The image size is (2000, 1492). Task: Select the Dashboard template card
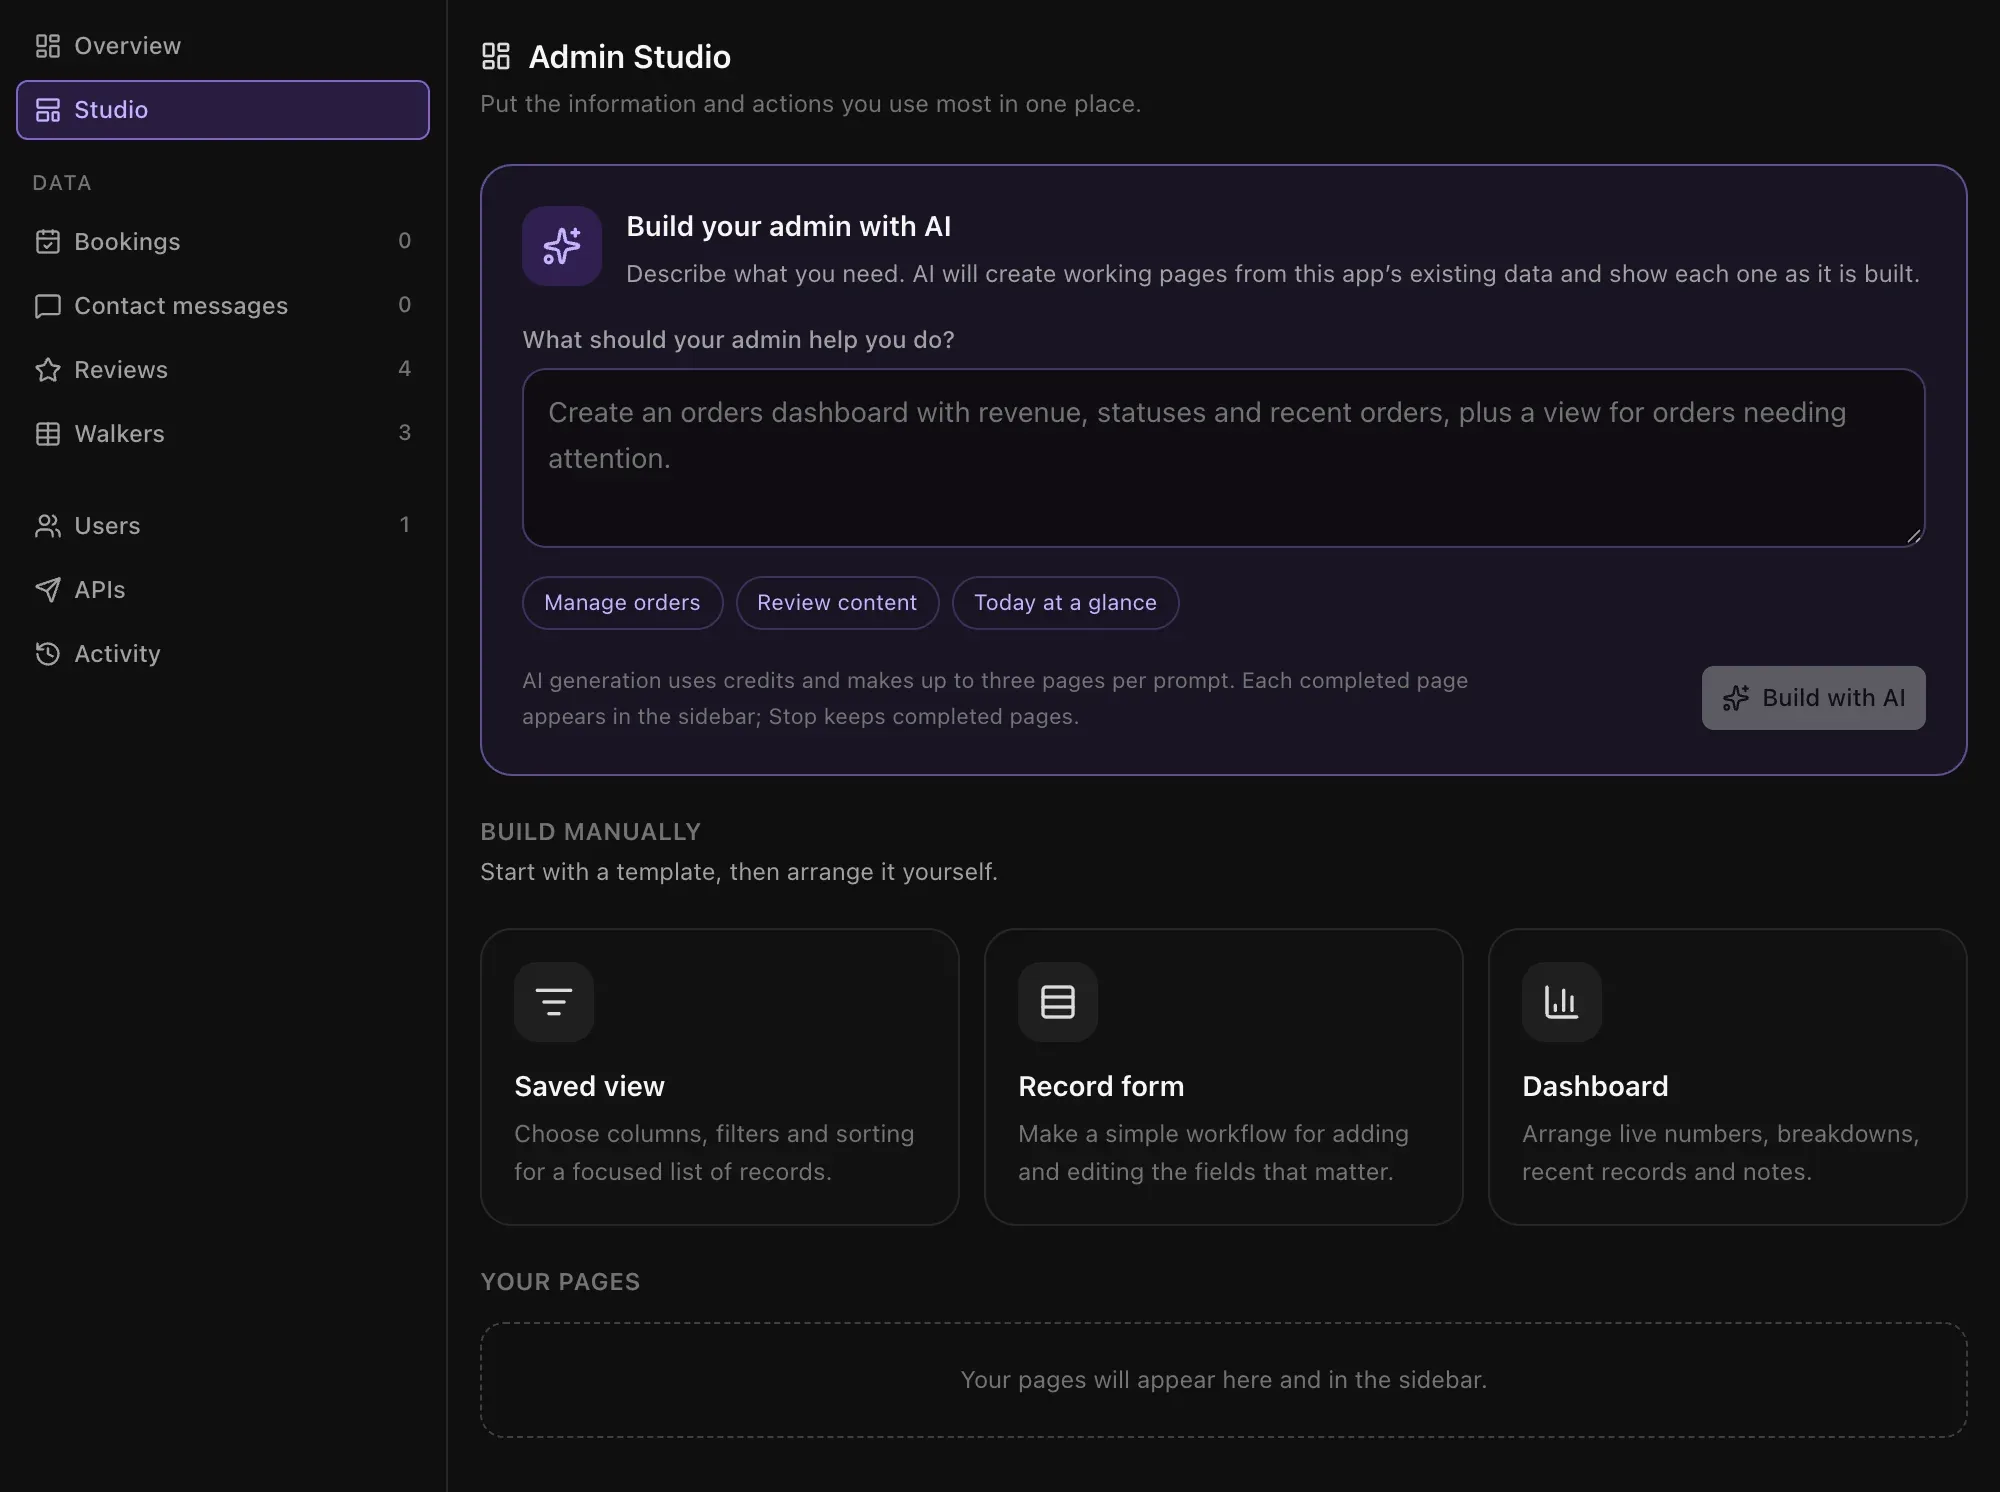tap(1727, 1077)
